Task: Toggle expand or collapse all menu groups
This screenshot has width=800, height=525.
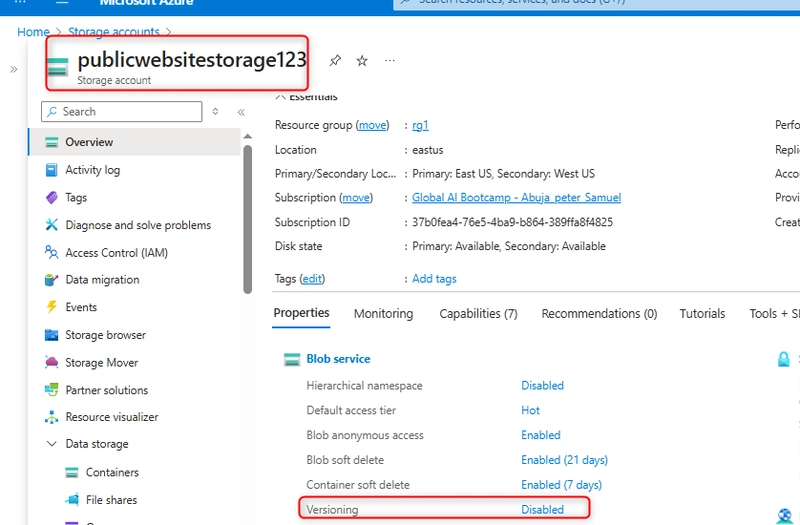Action: [215, 111]
